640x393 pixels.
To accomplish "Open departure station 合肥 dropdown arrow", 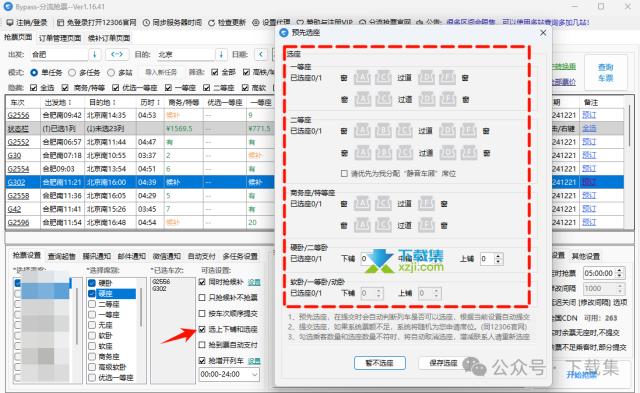I will pos(95,54).
